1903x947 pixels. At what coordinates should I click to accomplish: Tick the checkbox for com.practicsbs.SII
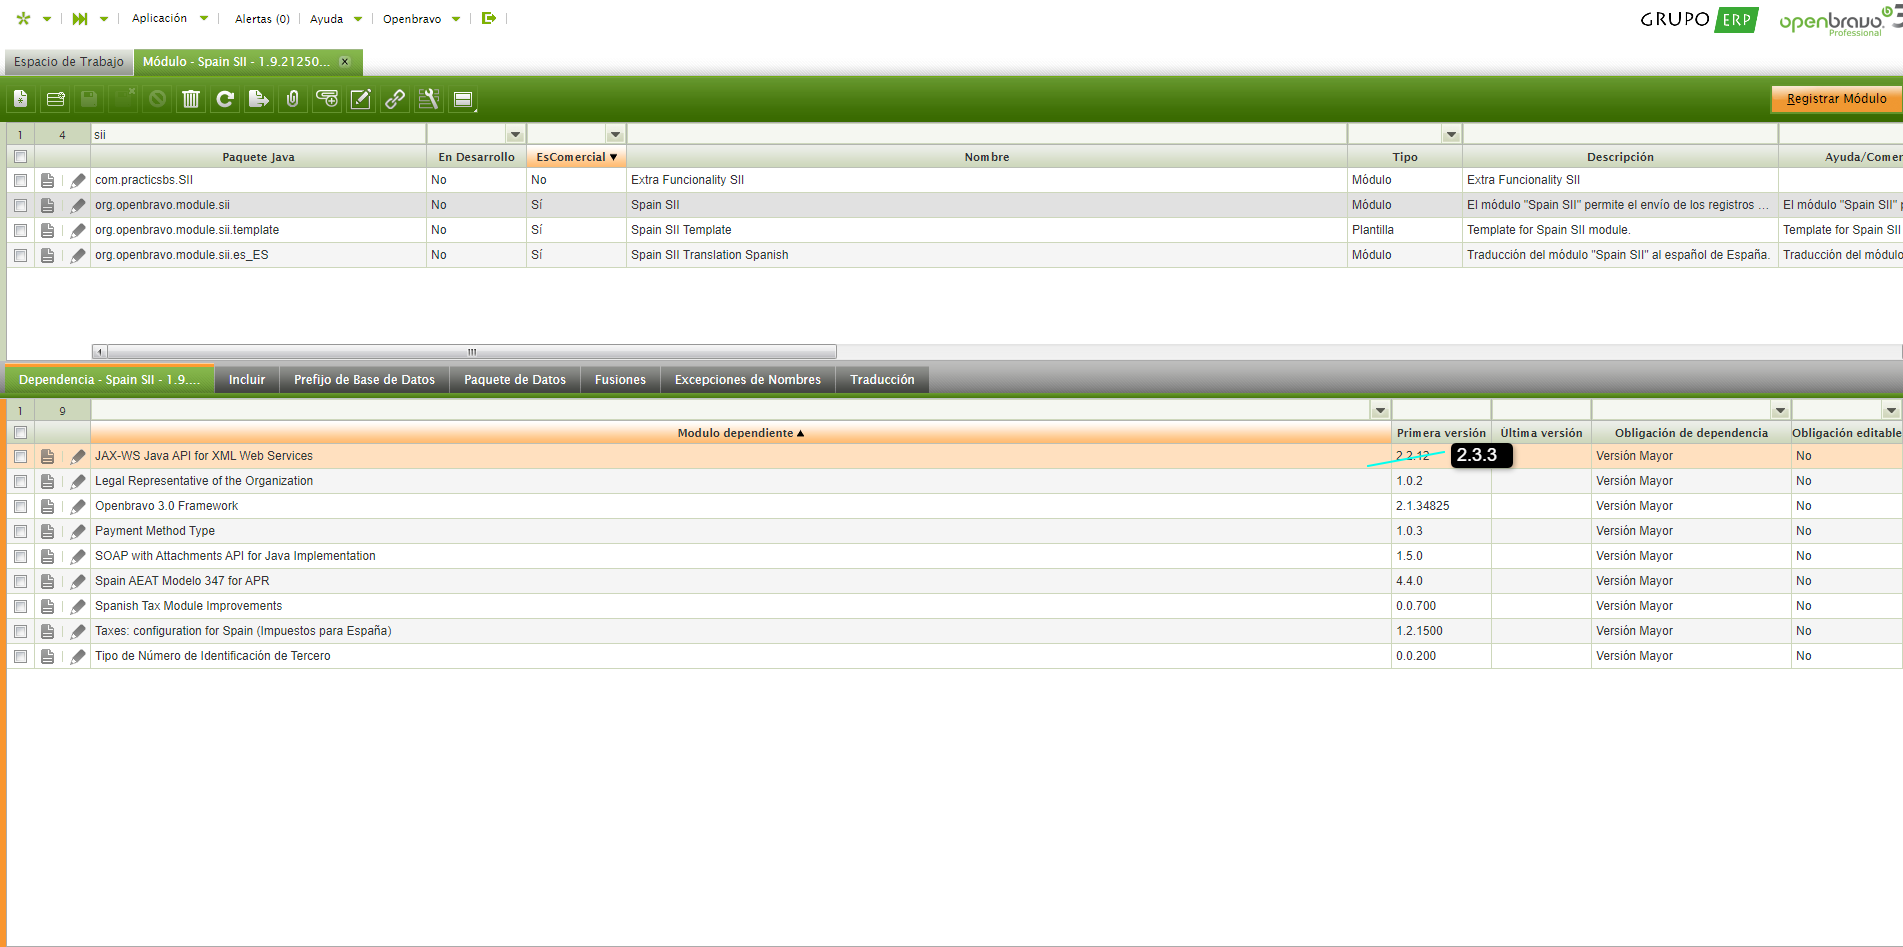20,180
